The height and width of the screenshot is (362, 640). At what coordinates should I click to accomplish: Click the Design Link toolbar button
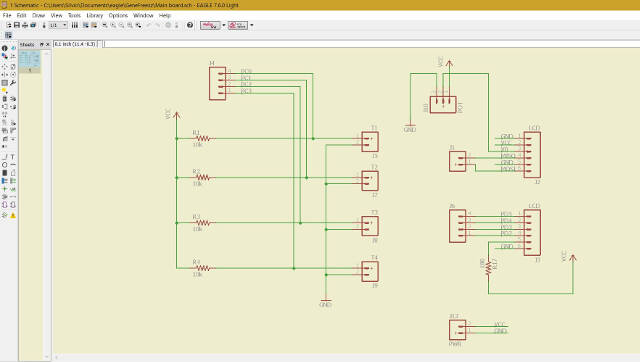tap(211, 25)
